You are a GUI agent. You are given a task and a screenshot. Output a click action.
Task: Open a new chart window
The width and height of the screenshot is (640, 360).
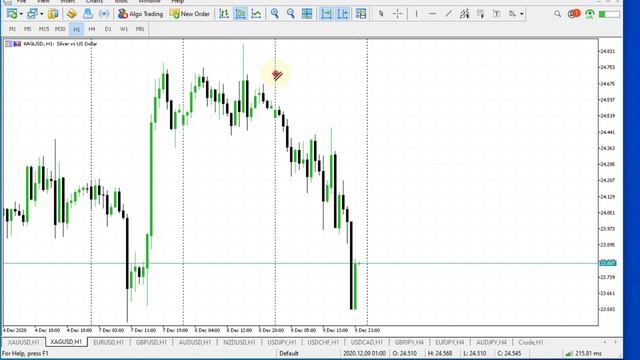[12, 14]
